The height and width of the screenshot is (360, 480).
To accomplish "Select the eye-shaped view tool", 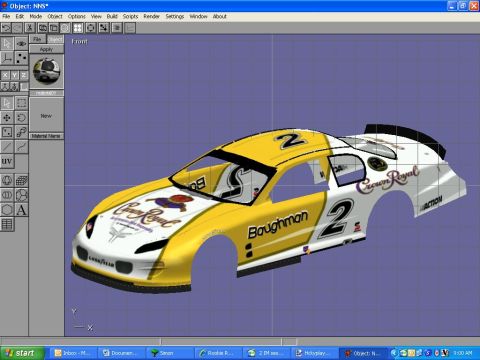I will pyautogui.click(x=21, y=44).
